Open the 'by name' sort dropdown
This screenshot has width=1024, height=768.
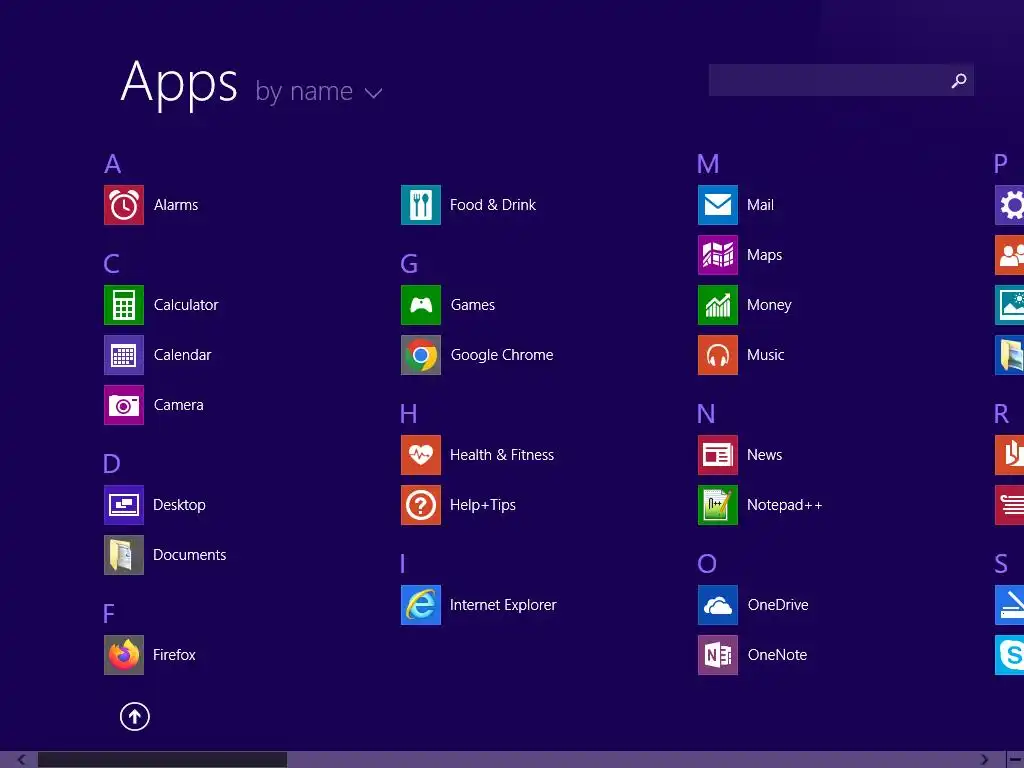click(318, 91)
